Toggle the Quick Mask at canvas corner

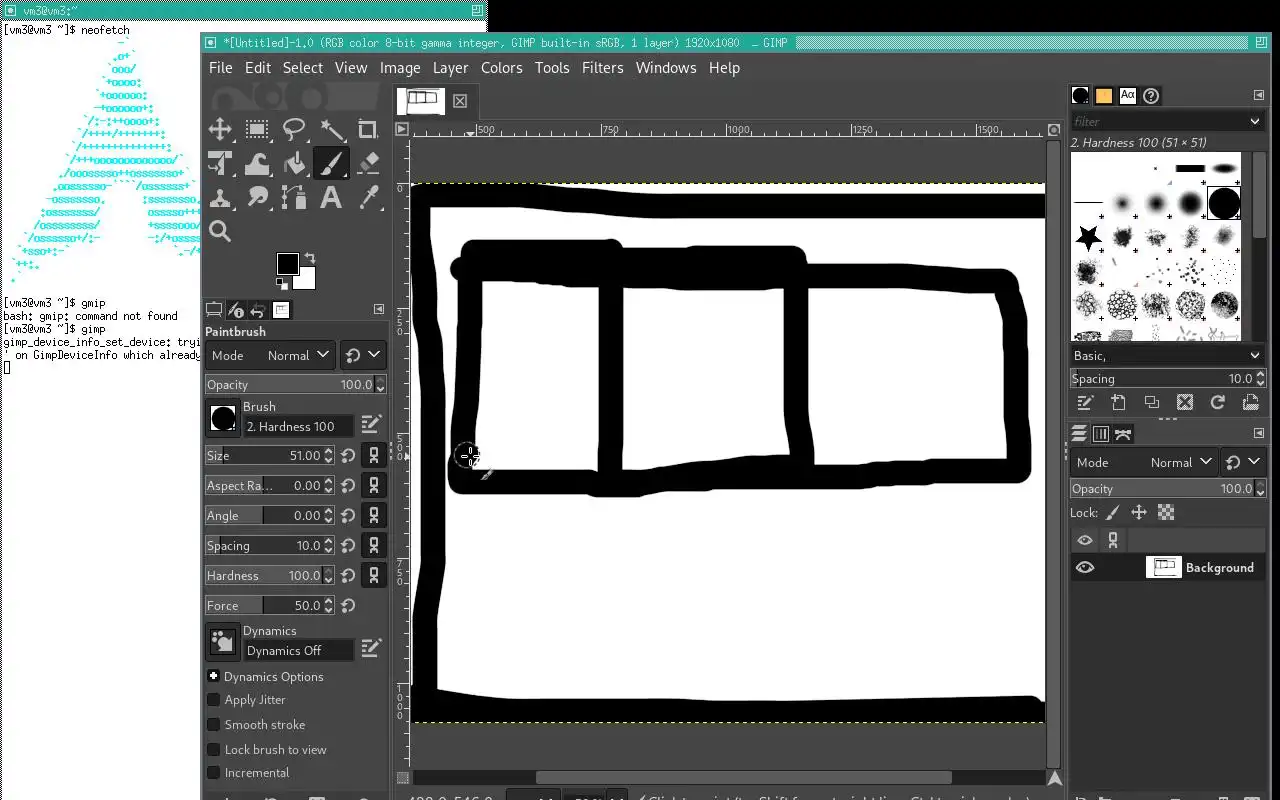pos(402,778)
